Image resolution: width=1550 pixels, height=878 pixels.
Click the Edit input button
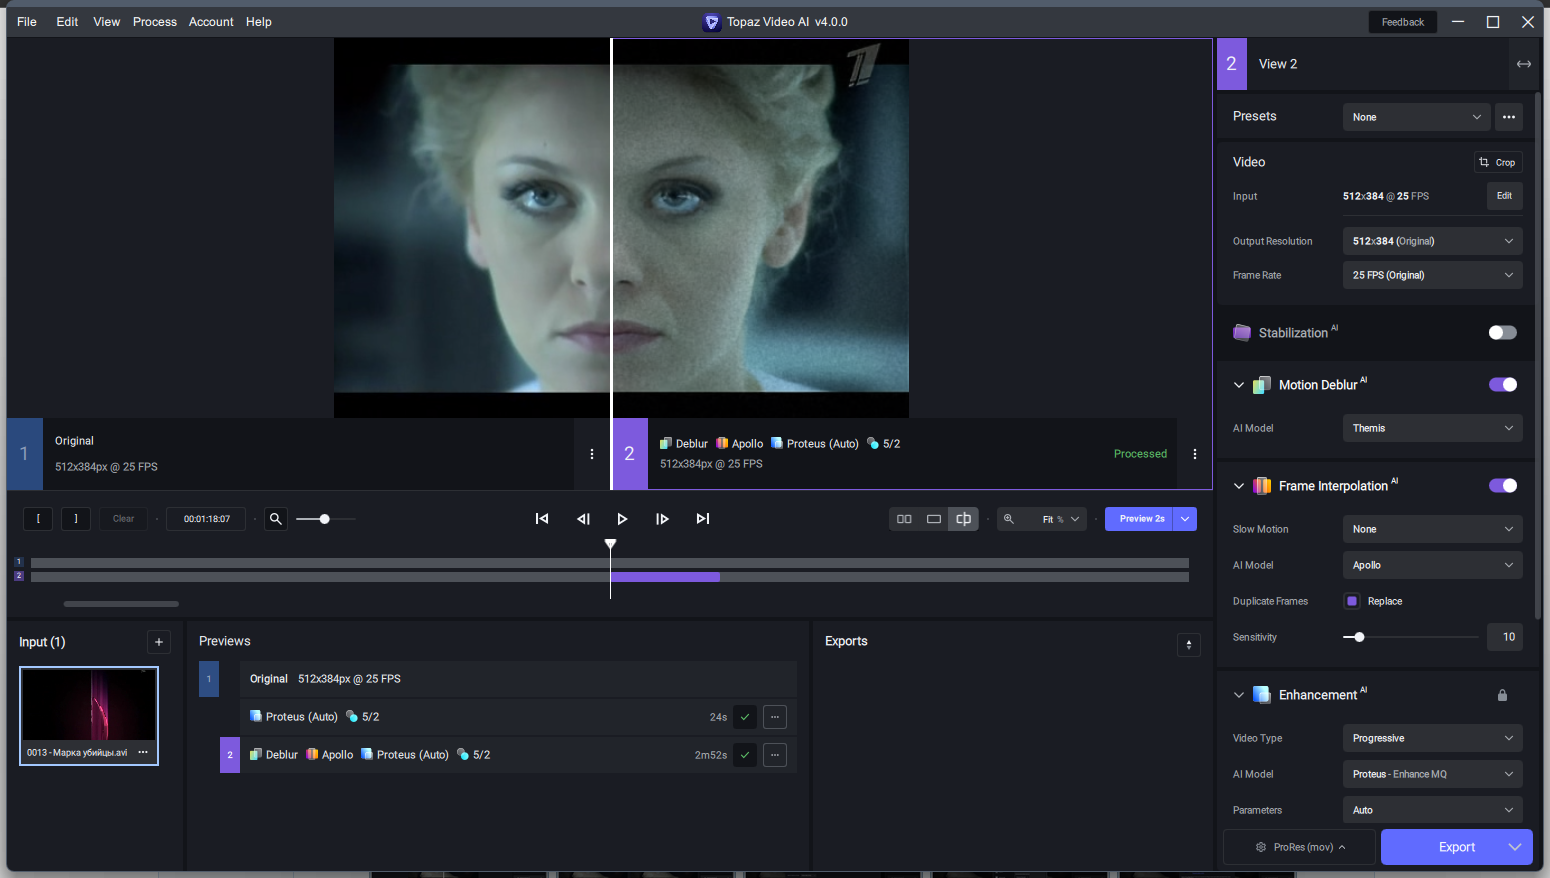pos(1504,196)
